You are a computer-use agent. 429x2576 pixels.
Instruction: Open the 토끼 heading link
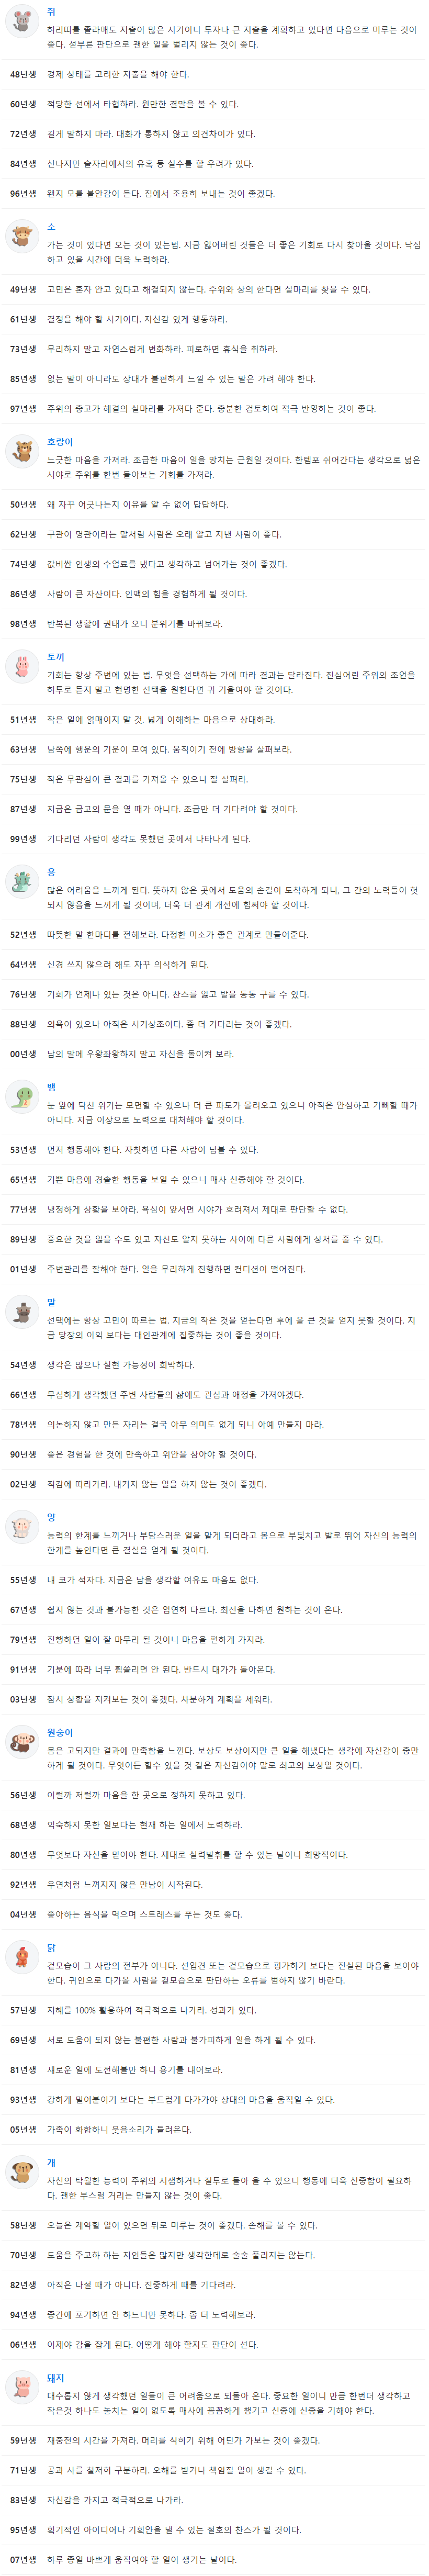tap(56, 656)
